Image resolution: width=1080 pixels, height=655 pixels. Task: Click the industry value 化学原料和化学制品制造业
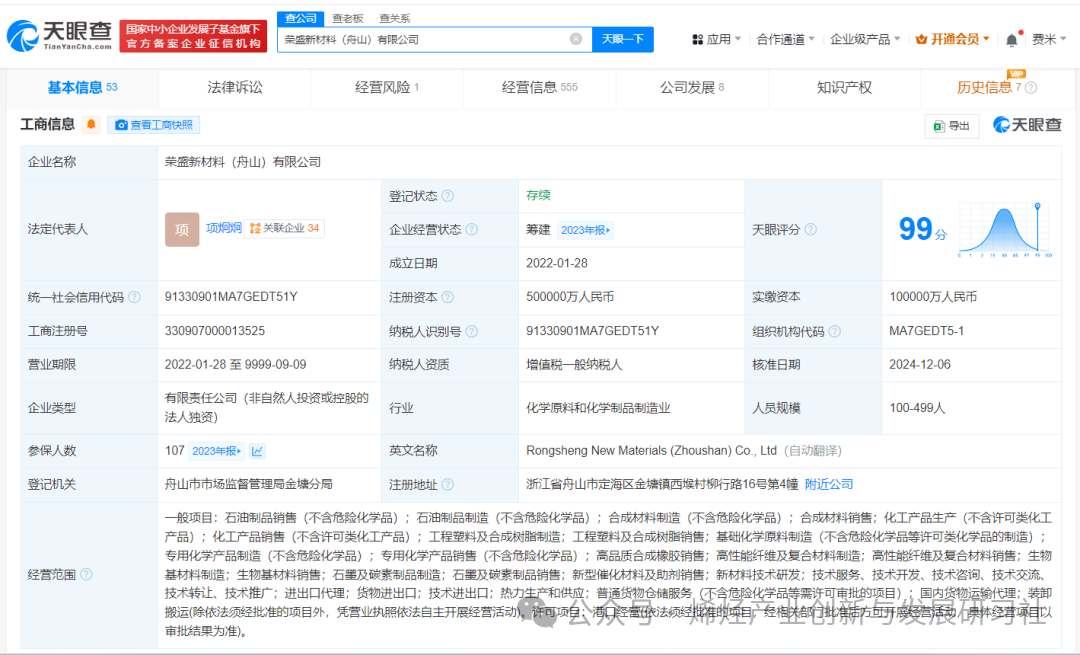click(x=598, y=408)
